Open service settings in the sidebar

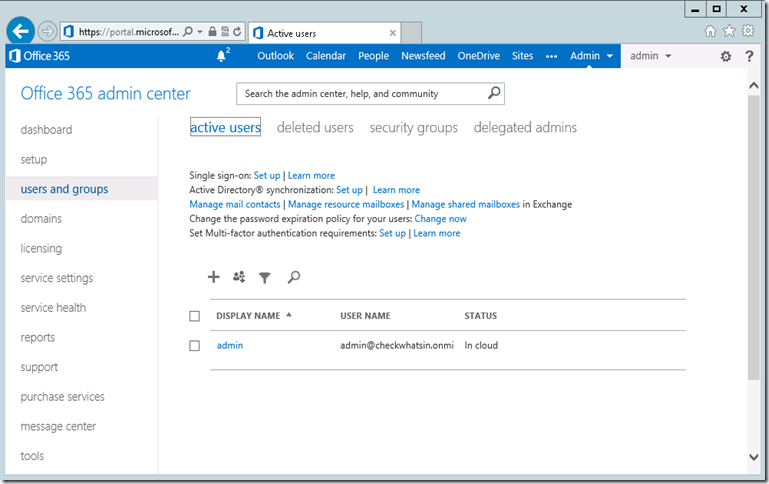57,278
